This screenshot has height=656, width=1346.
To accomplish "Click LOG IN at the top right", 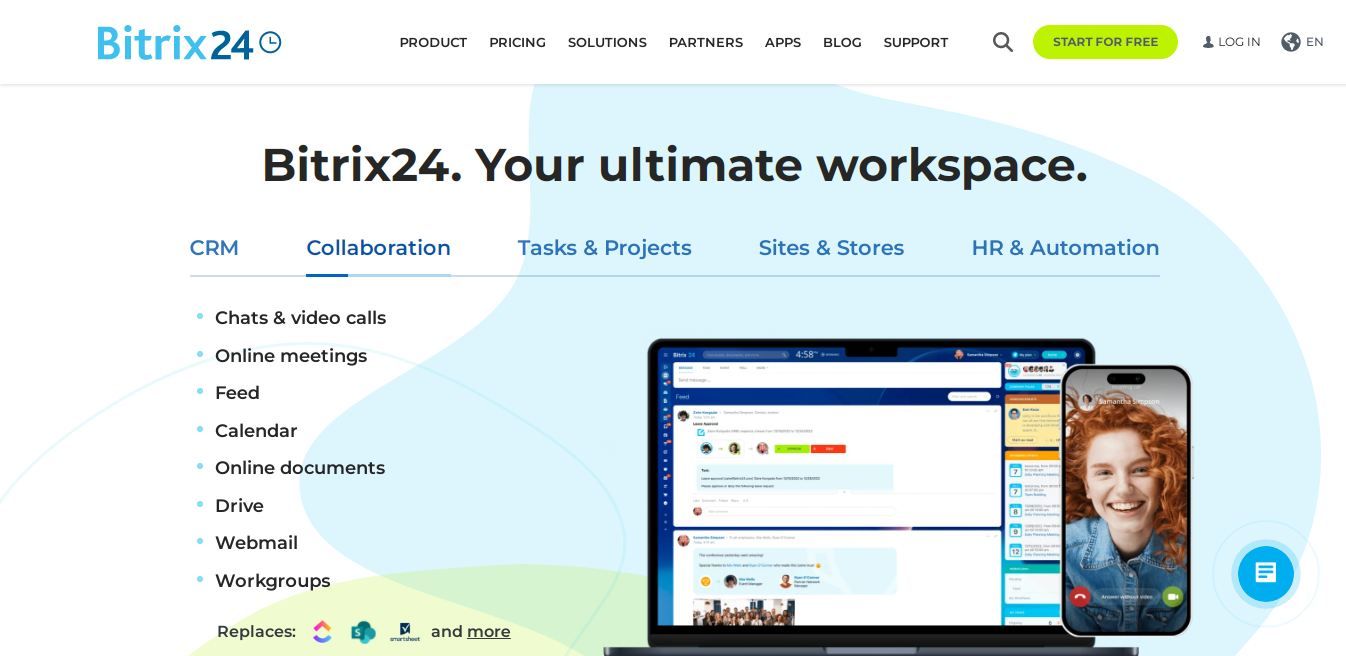I will click(1239, 42).
